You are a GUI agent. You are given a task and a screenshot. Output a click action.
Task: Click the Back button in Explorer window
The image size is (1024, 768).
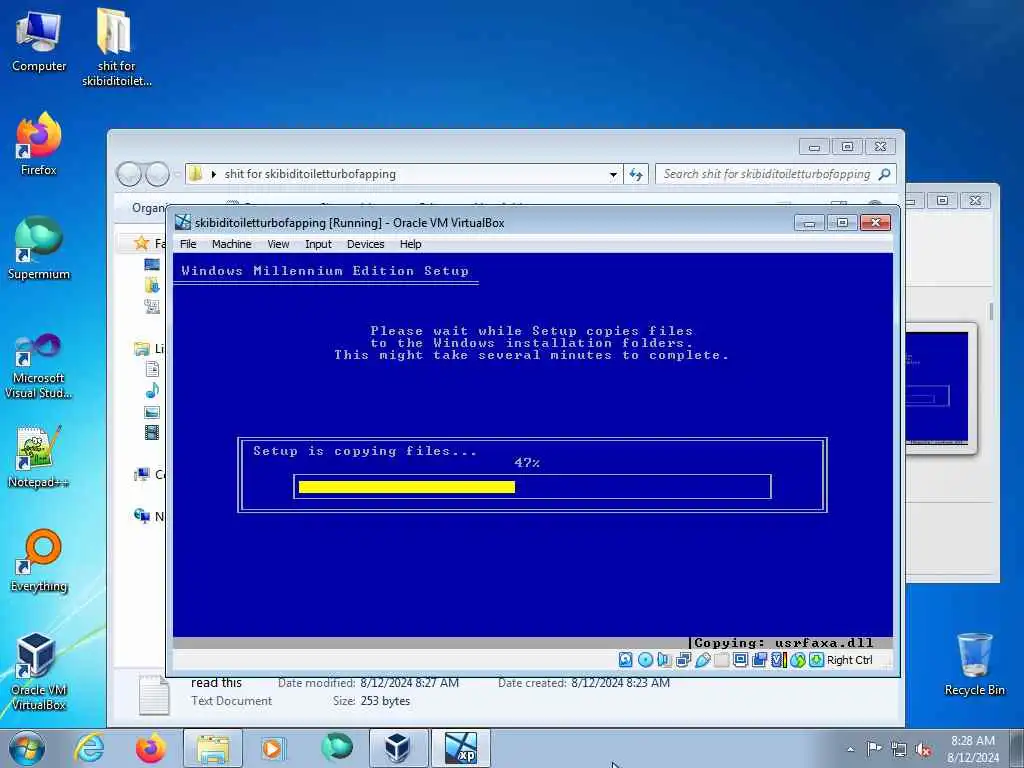(129, 174)
